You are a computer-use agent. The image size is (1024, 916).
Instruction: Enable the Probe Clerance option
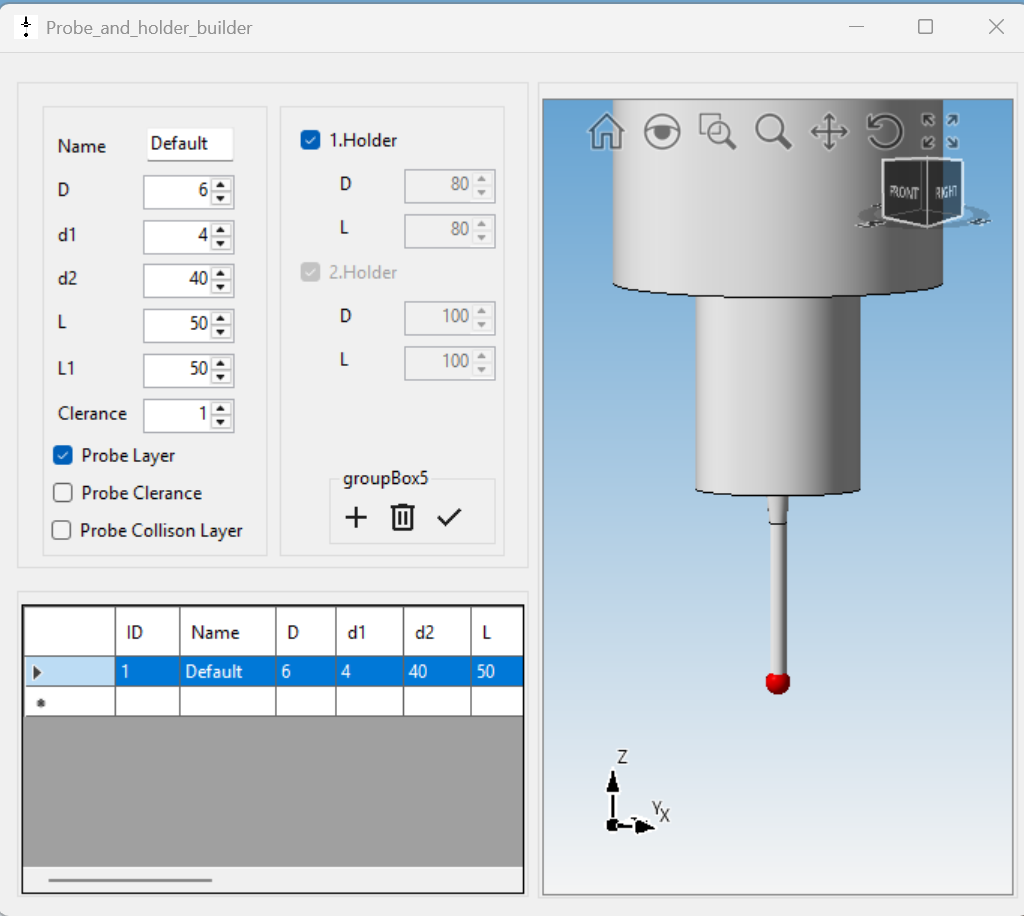pyautogui.click(x=62, y=493)
